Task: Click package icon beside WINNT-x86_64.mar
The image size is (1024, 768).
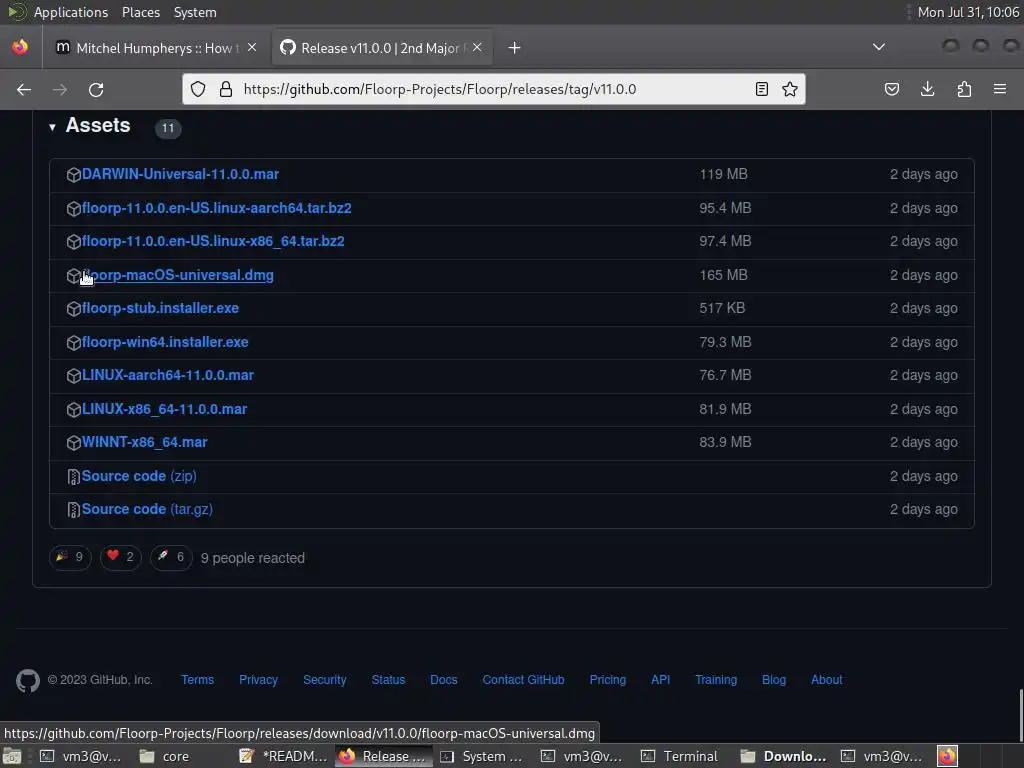Action: click(x=73, y=442)
